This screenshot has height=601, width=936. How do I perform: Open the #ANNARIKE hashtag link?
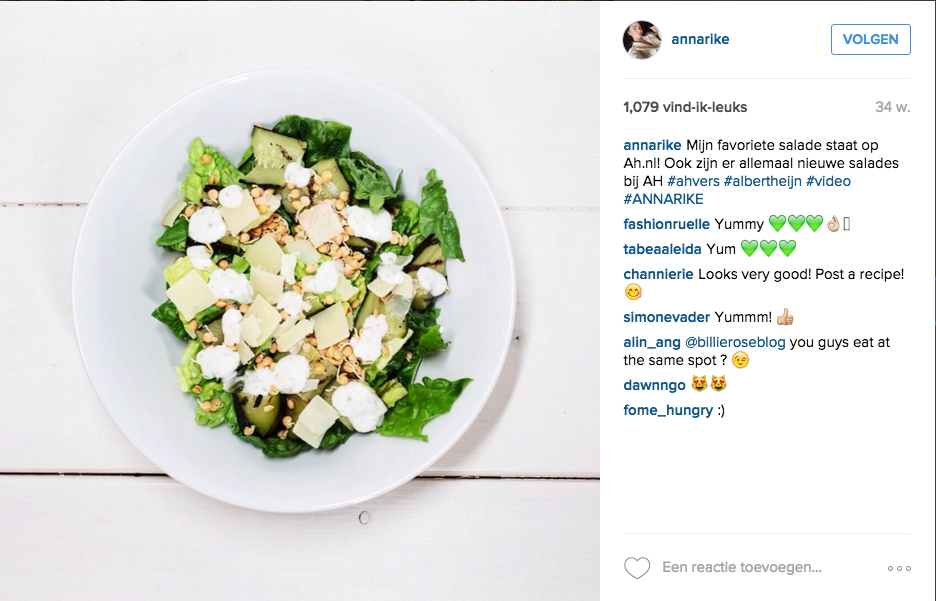[x=663, y=199]
